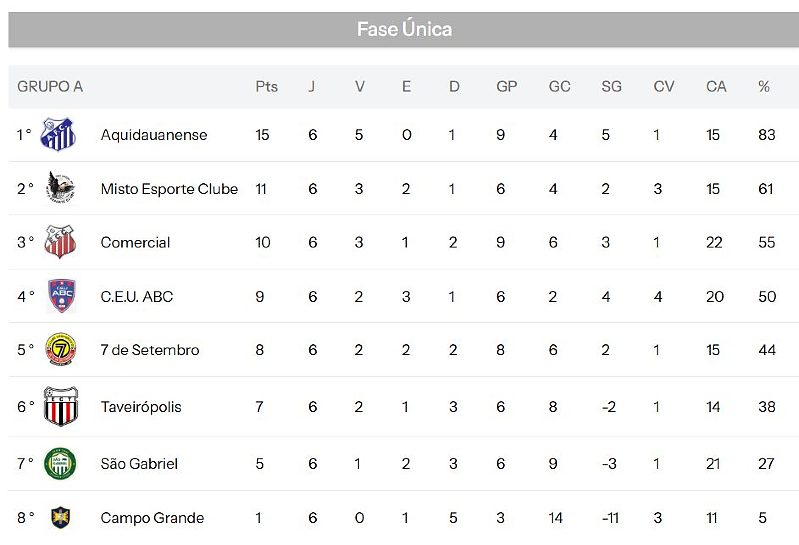Click the GP column header
The image size is (799, 545).
(x=507, y=87)
